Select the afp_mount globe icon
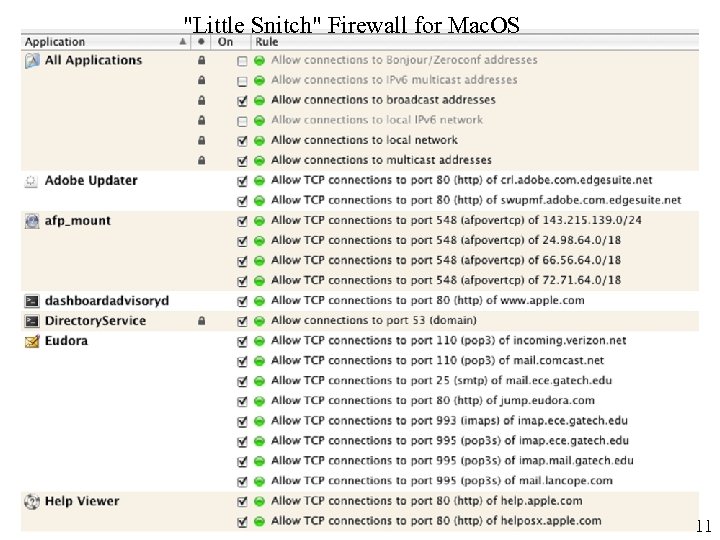The height and width of the screenshot is (540, 720). point(31,221)
